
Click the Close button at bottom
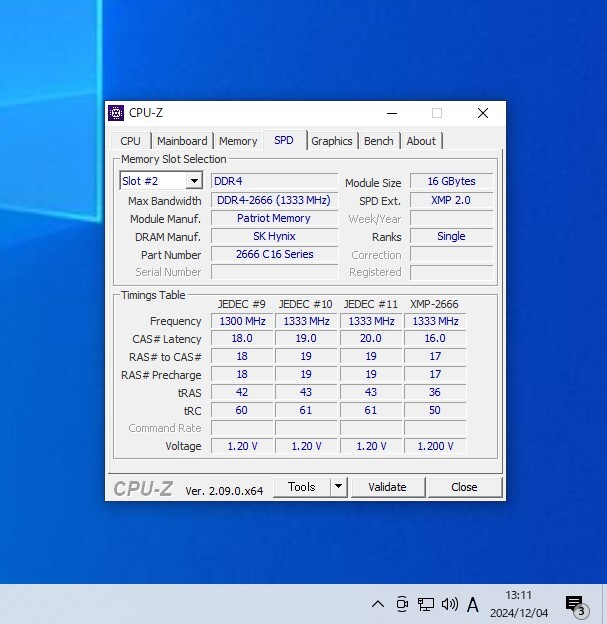coord(464,487)
